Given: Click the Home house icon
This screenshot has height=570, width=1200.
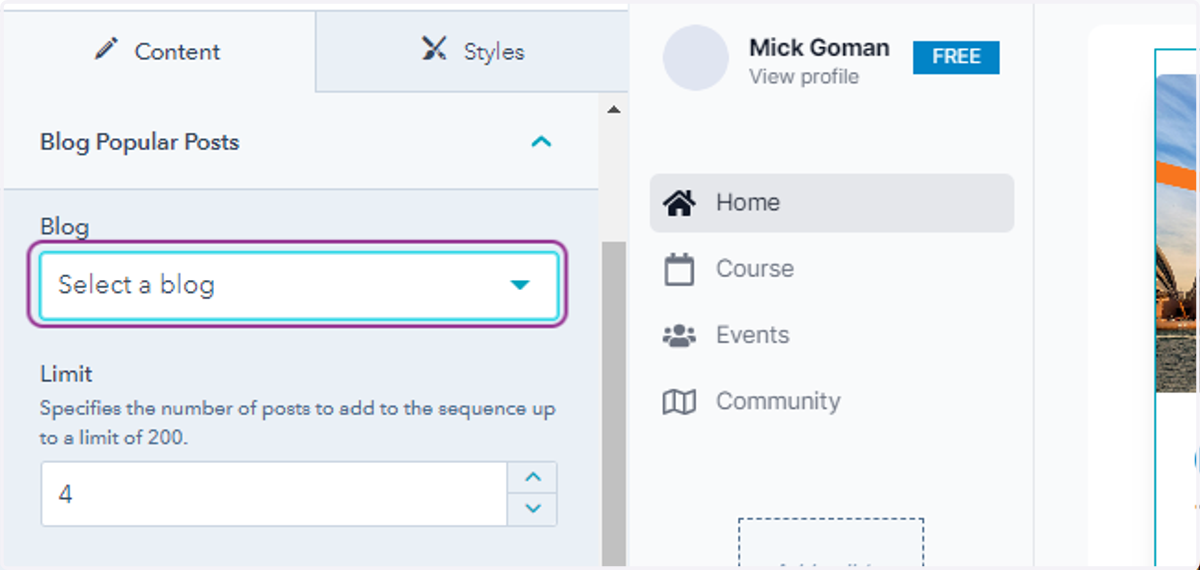Looking at the screenshot, I should pyautogui.click(x=680, y=203).
